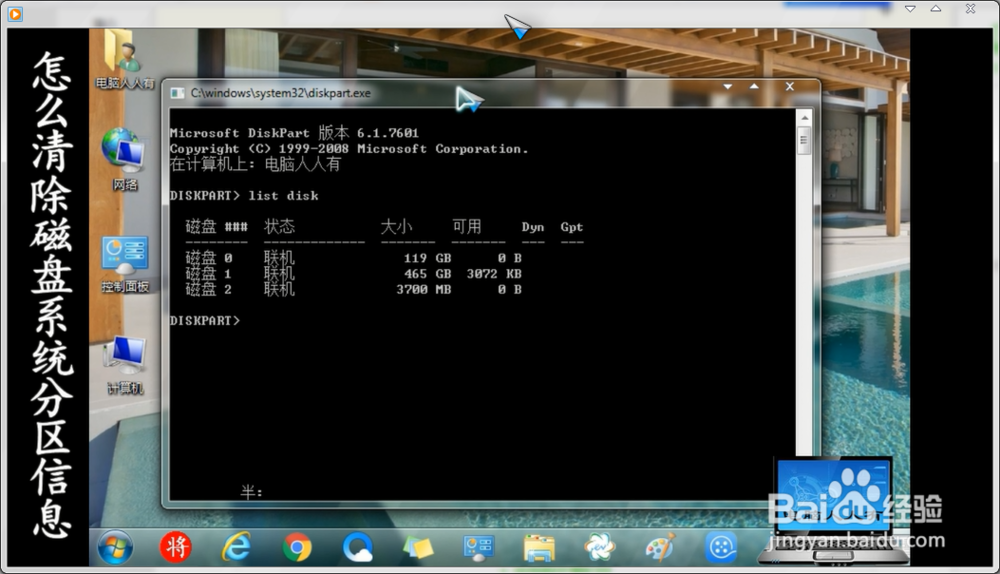
Task: Launch Internet Explorer from the taskbar
Action: [236, 547]
